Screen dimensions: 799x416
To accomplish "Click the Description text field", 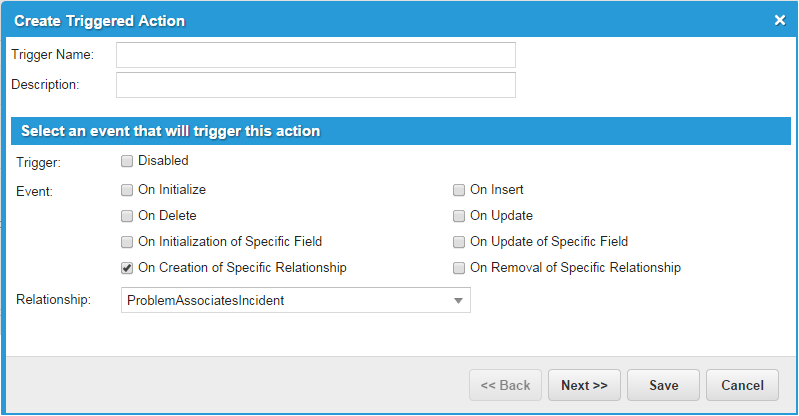I will pos(315,85).
